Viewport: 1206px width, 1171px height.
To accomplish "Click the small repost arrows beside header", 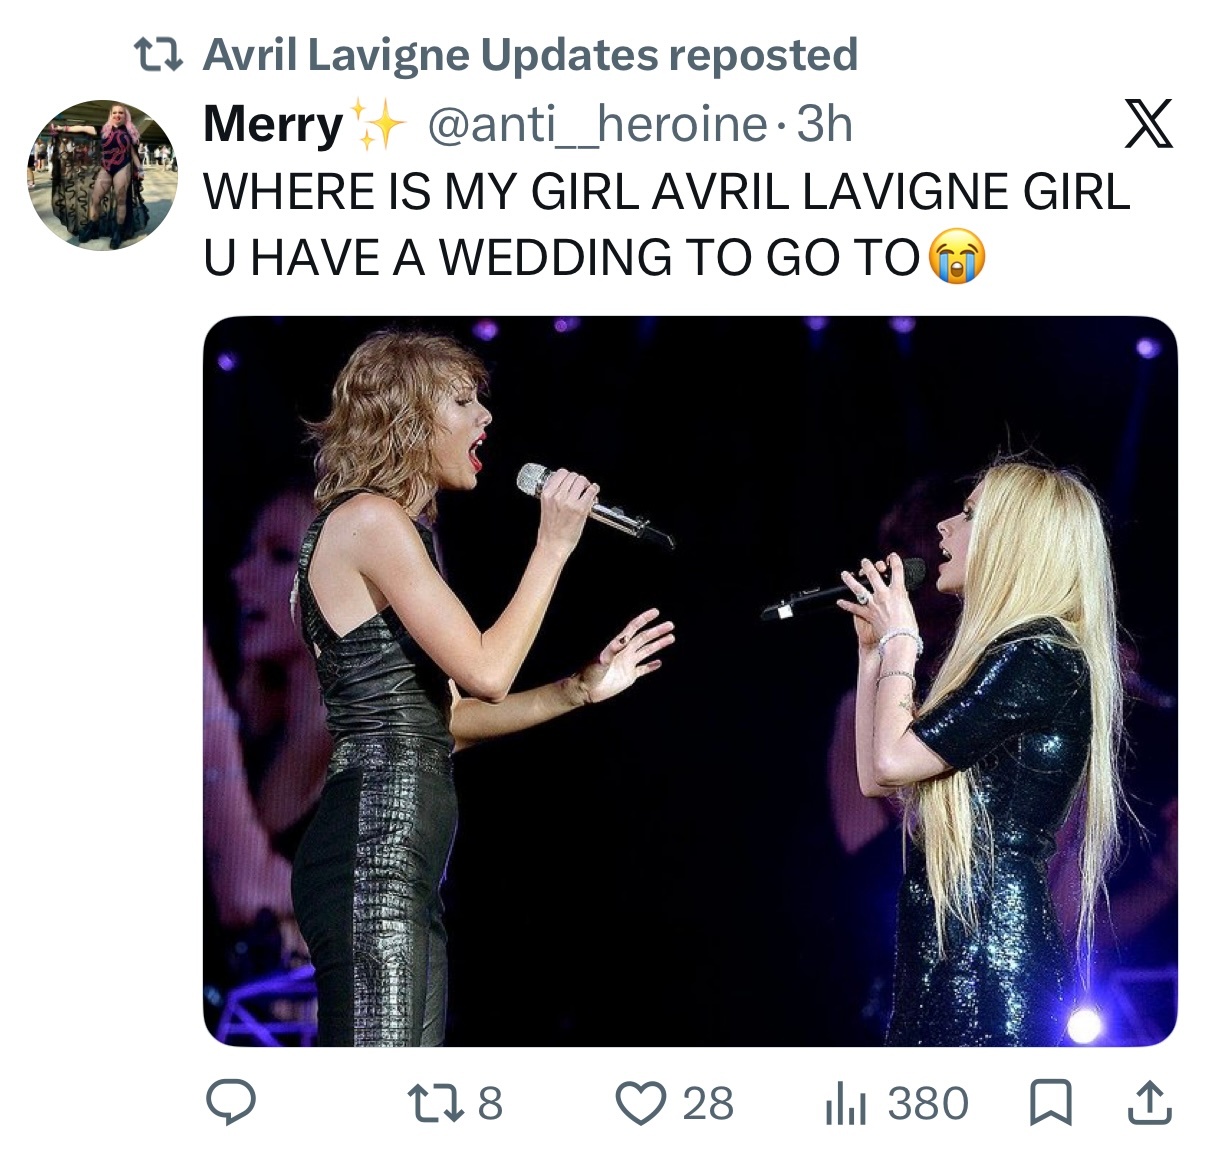I will [x=160, y=55].
